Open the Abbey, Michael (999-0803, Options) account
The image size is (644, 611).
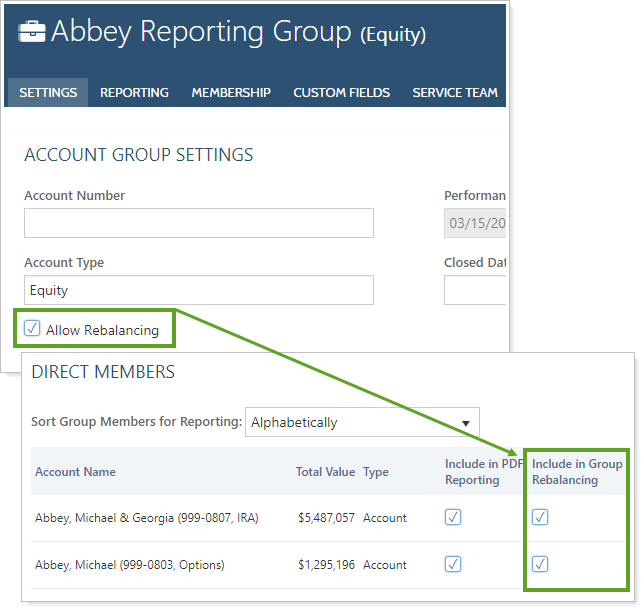[x=130, y=565]
